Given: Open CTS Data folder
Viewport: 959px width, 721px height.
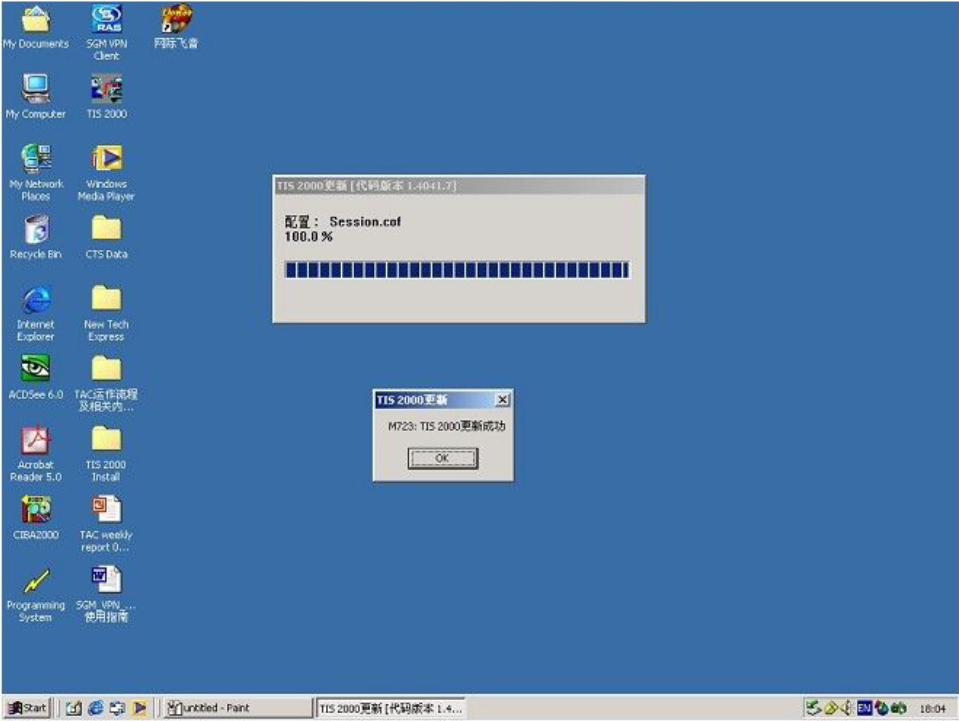Looking at the screenshot, I should [106, 237].
